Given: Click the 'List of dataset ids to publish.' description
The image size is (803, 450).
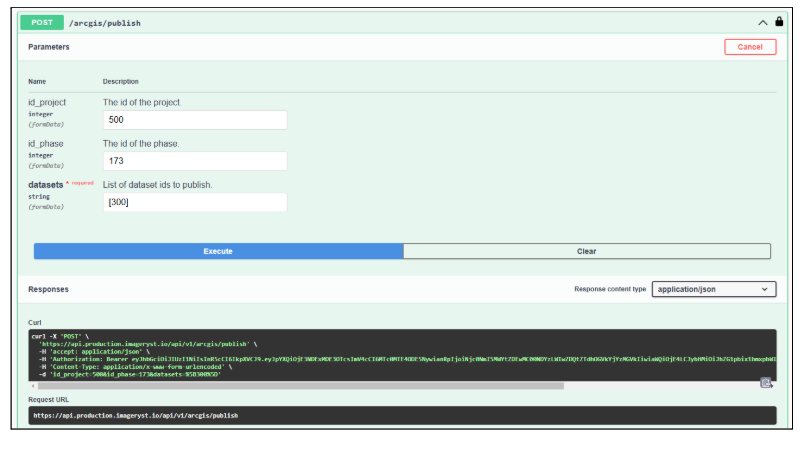Looking at the screenshot, I should [157, 185].
